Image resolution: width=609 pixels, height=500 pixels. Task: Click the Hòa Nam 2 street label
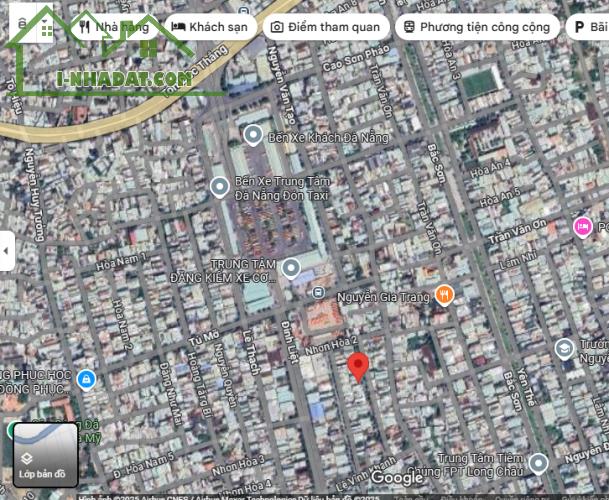pos(122,326)
